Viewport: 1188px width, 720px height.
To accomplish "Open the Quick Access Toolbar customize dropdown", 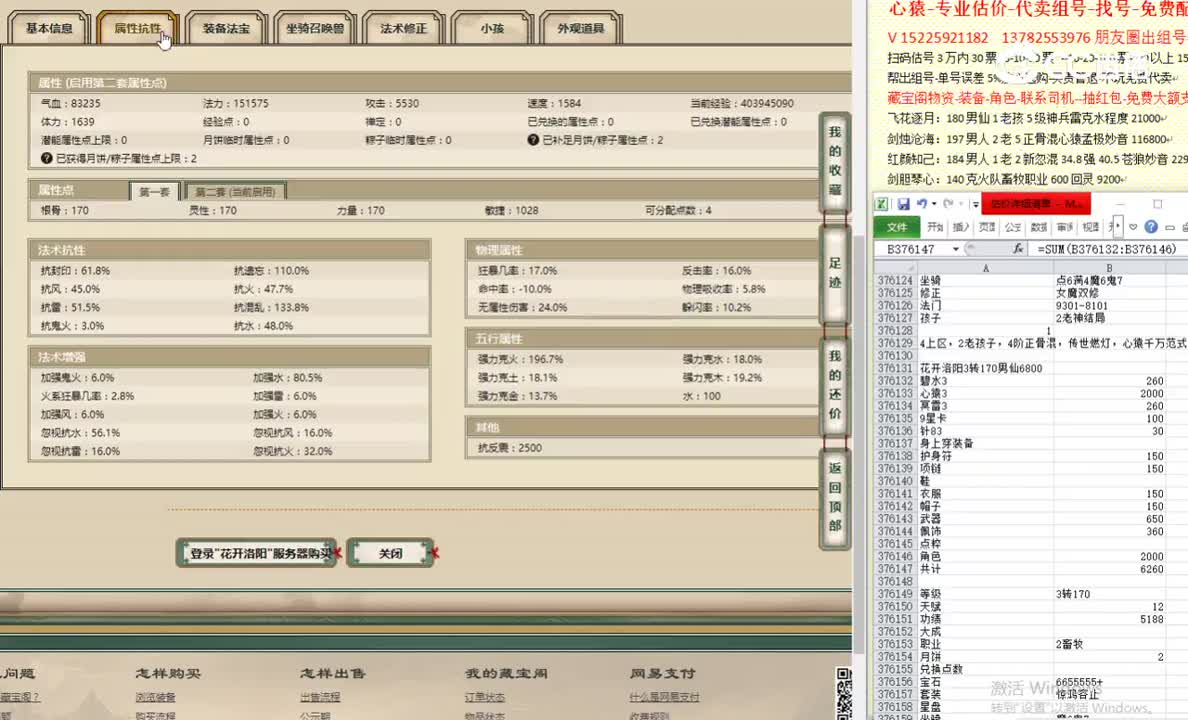I will 975,205.
